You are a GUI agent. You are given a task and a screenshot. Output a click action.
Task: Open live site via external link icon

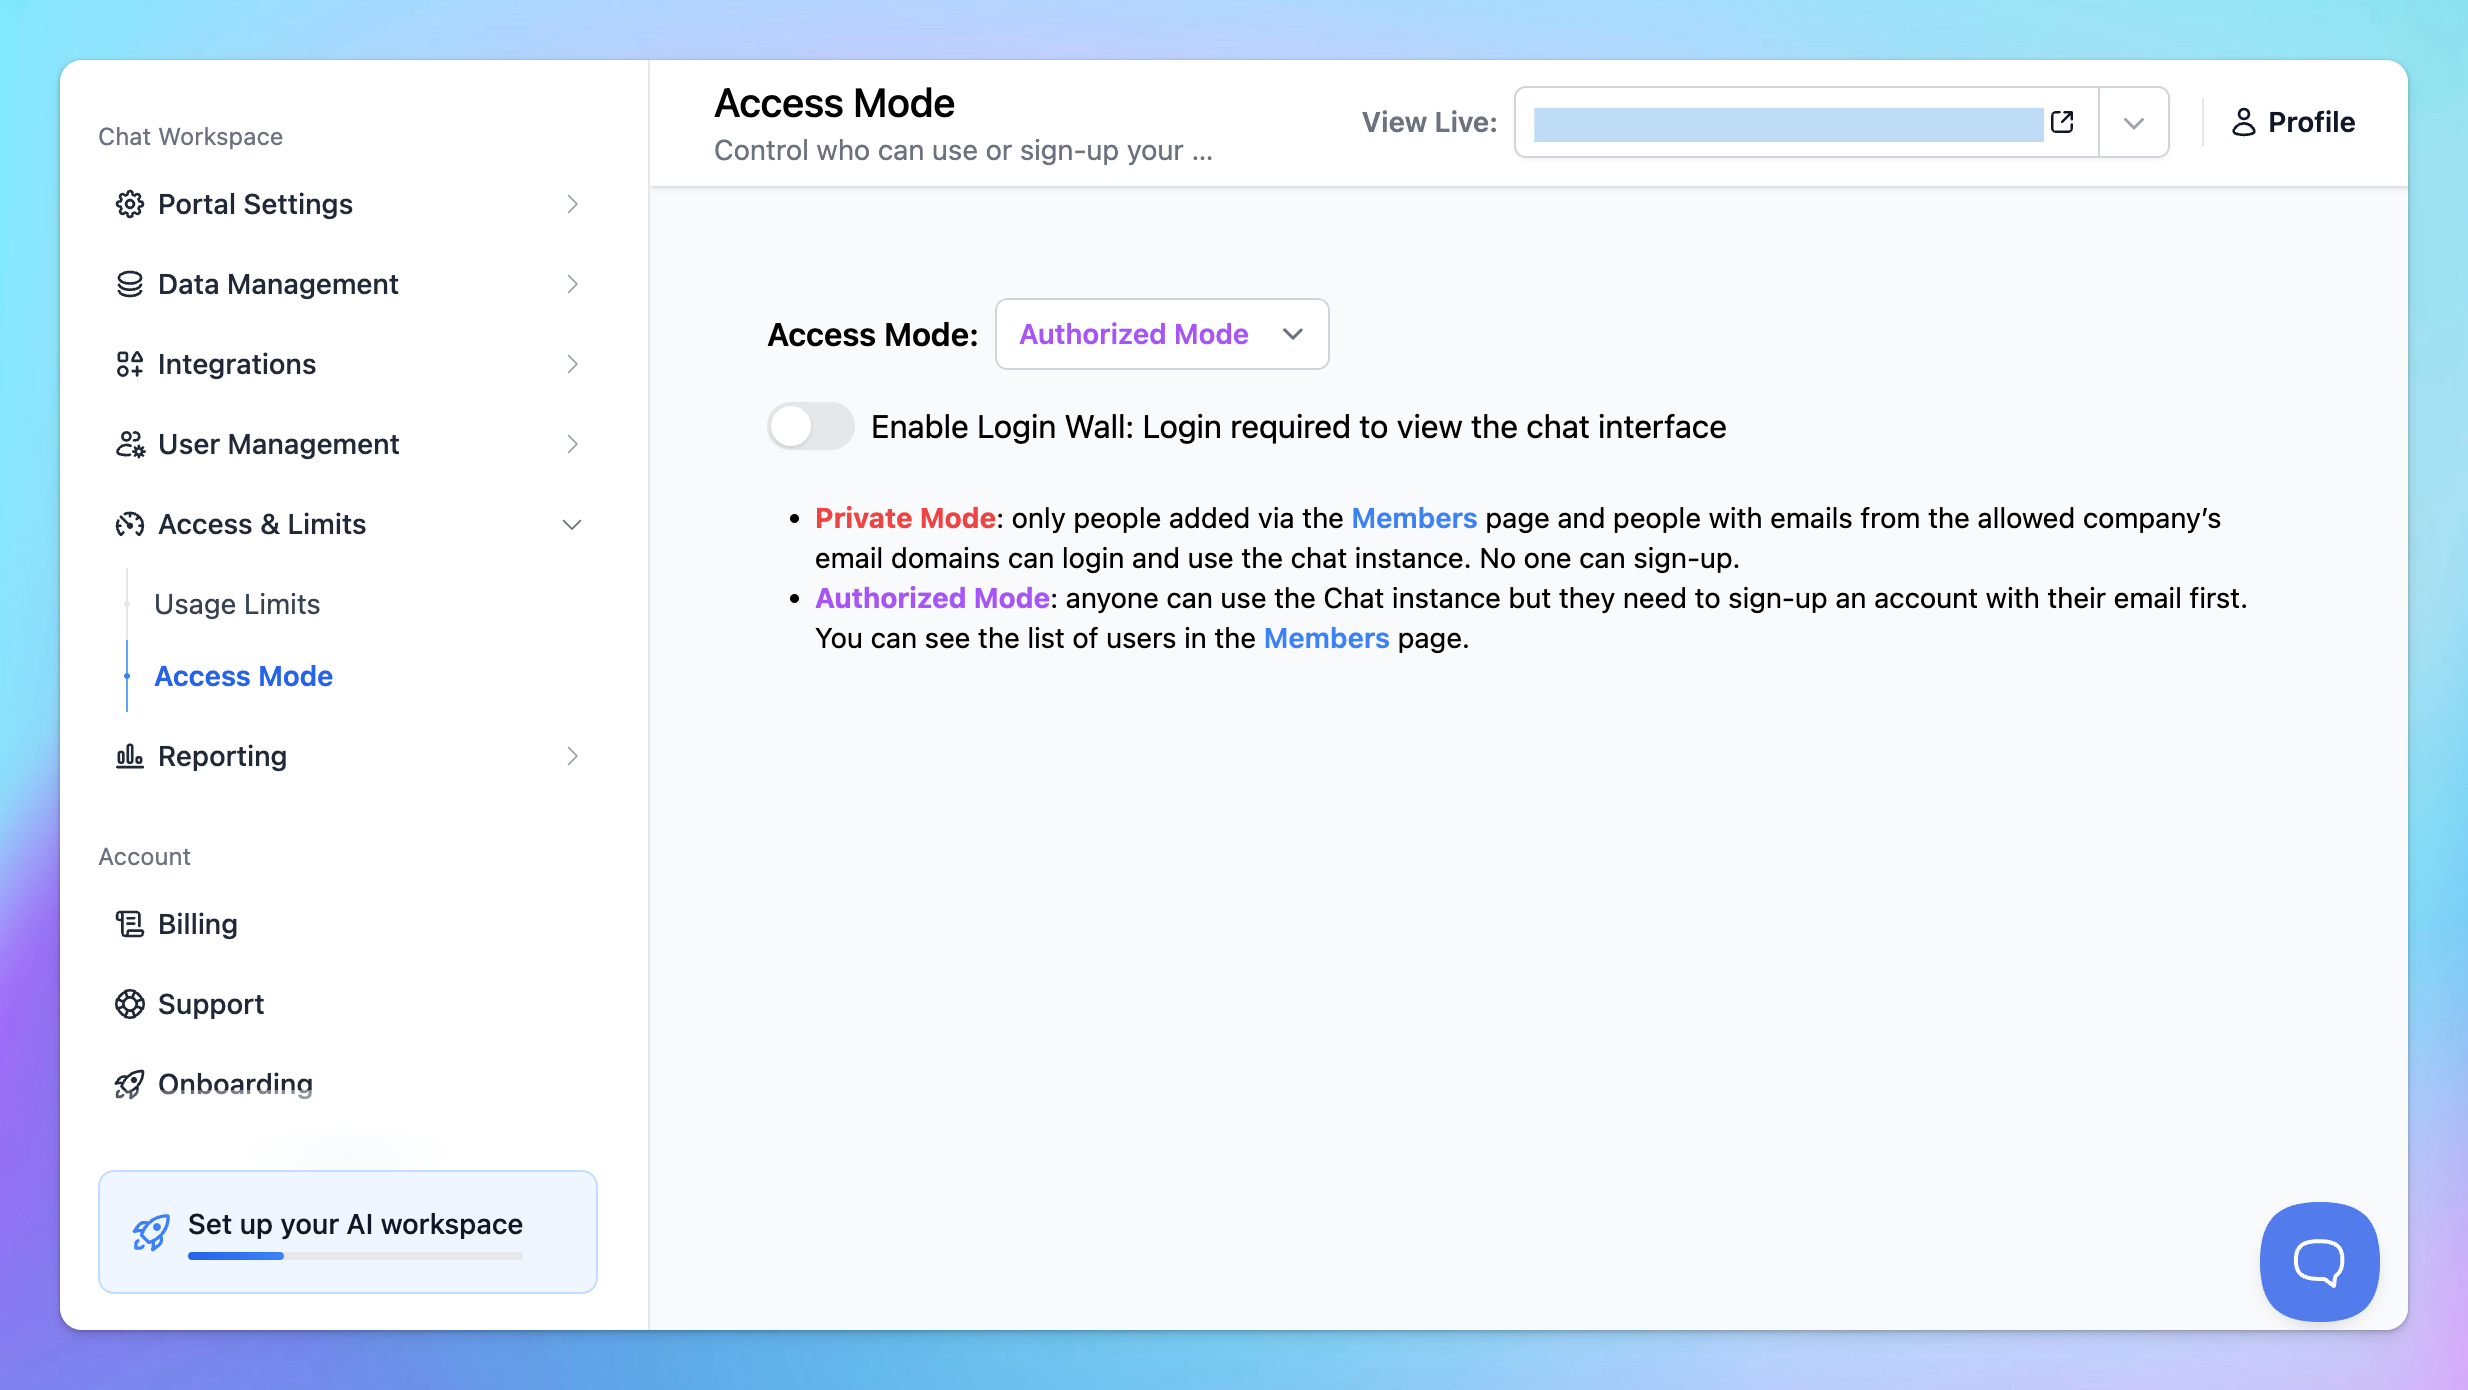point(2062,122)
